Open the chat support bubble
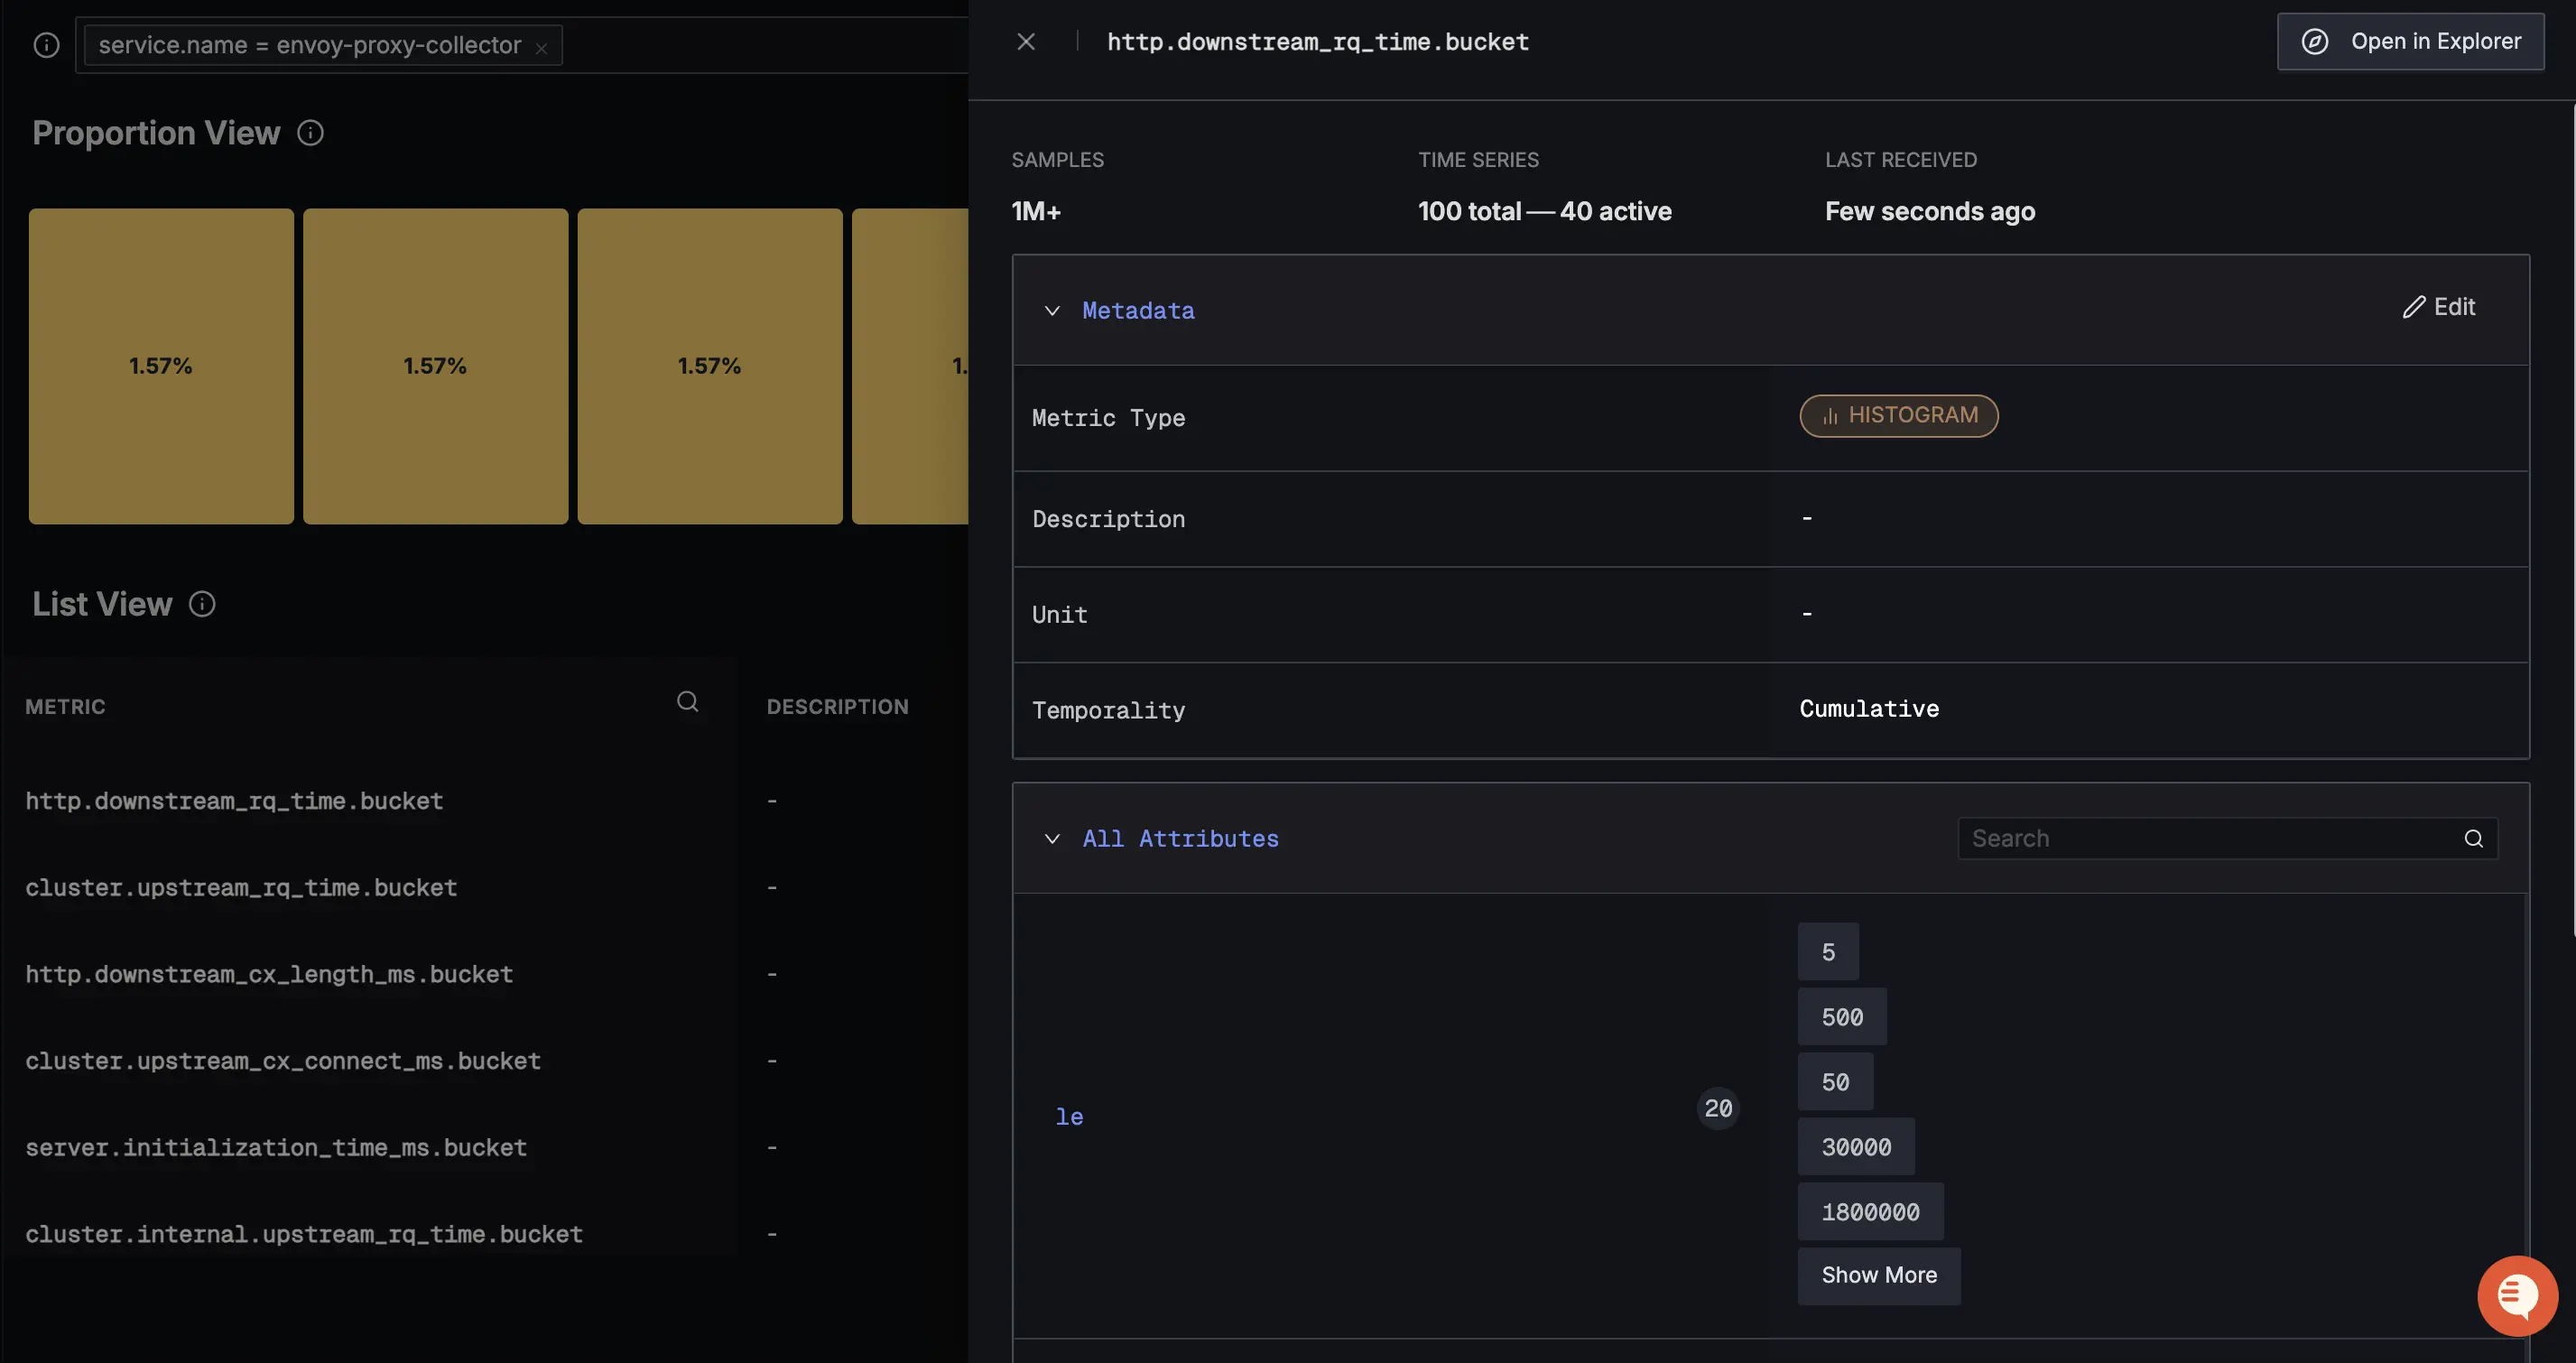The image size is (2576, 1363). point(2517,1296)
